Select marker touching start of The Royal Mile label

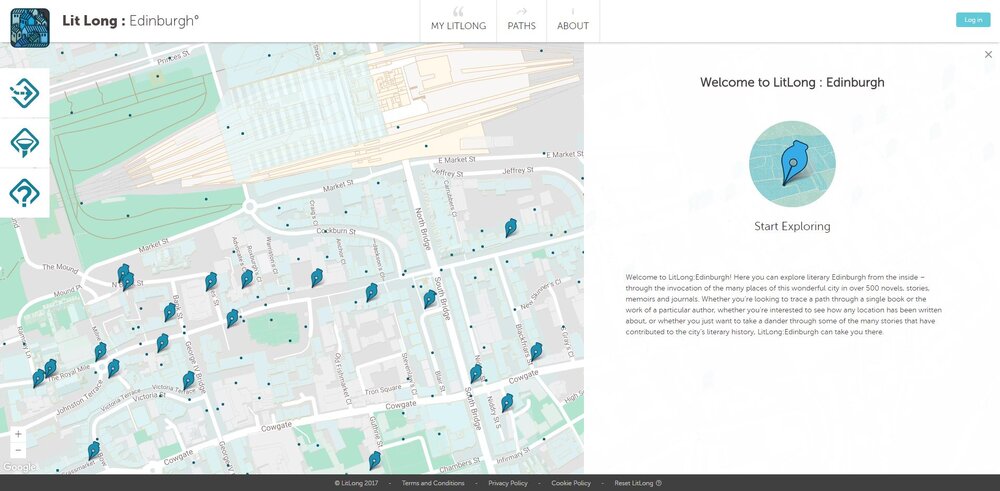point(50,368)
